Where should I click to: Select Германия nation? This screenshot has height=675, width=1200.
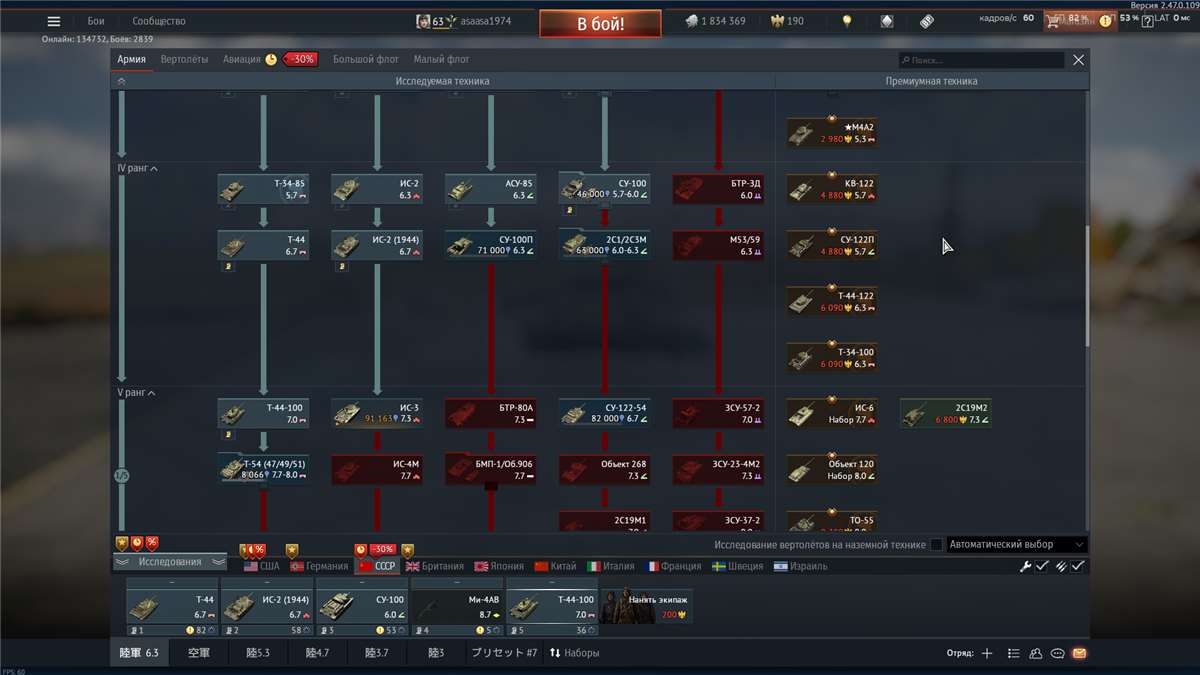point(319,566)
